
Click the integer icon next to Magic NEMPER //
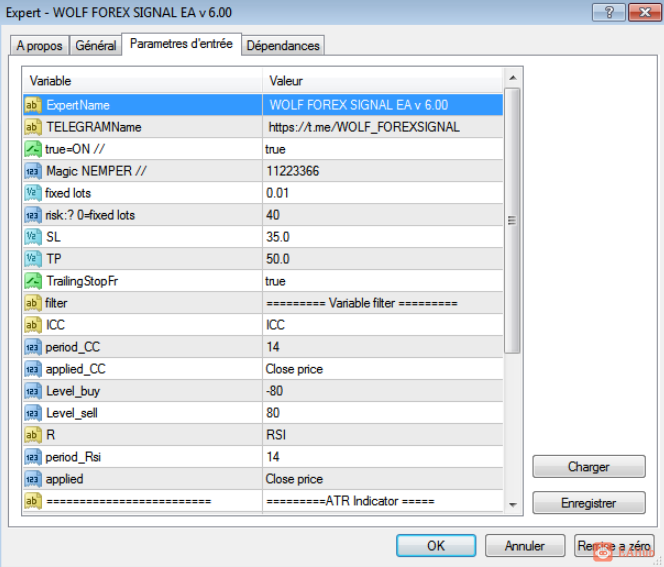point(33,171)
